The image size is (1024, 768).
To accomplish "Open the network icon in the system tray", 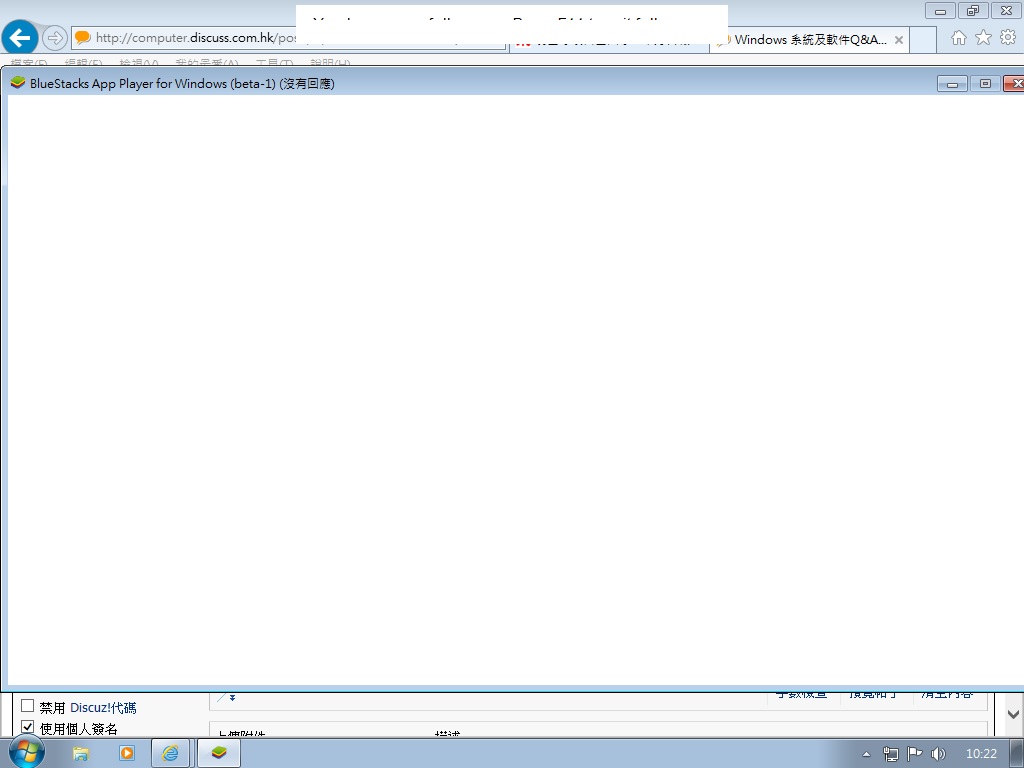I will tap(890, 754).
